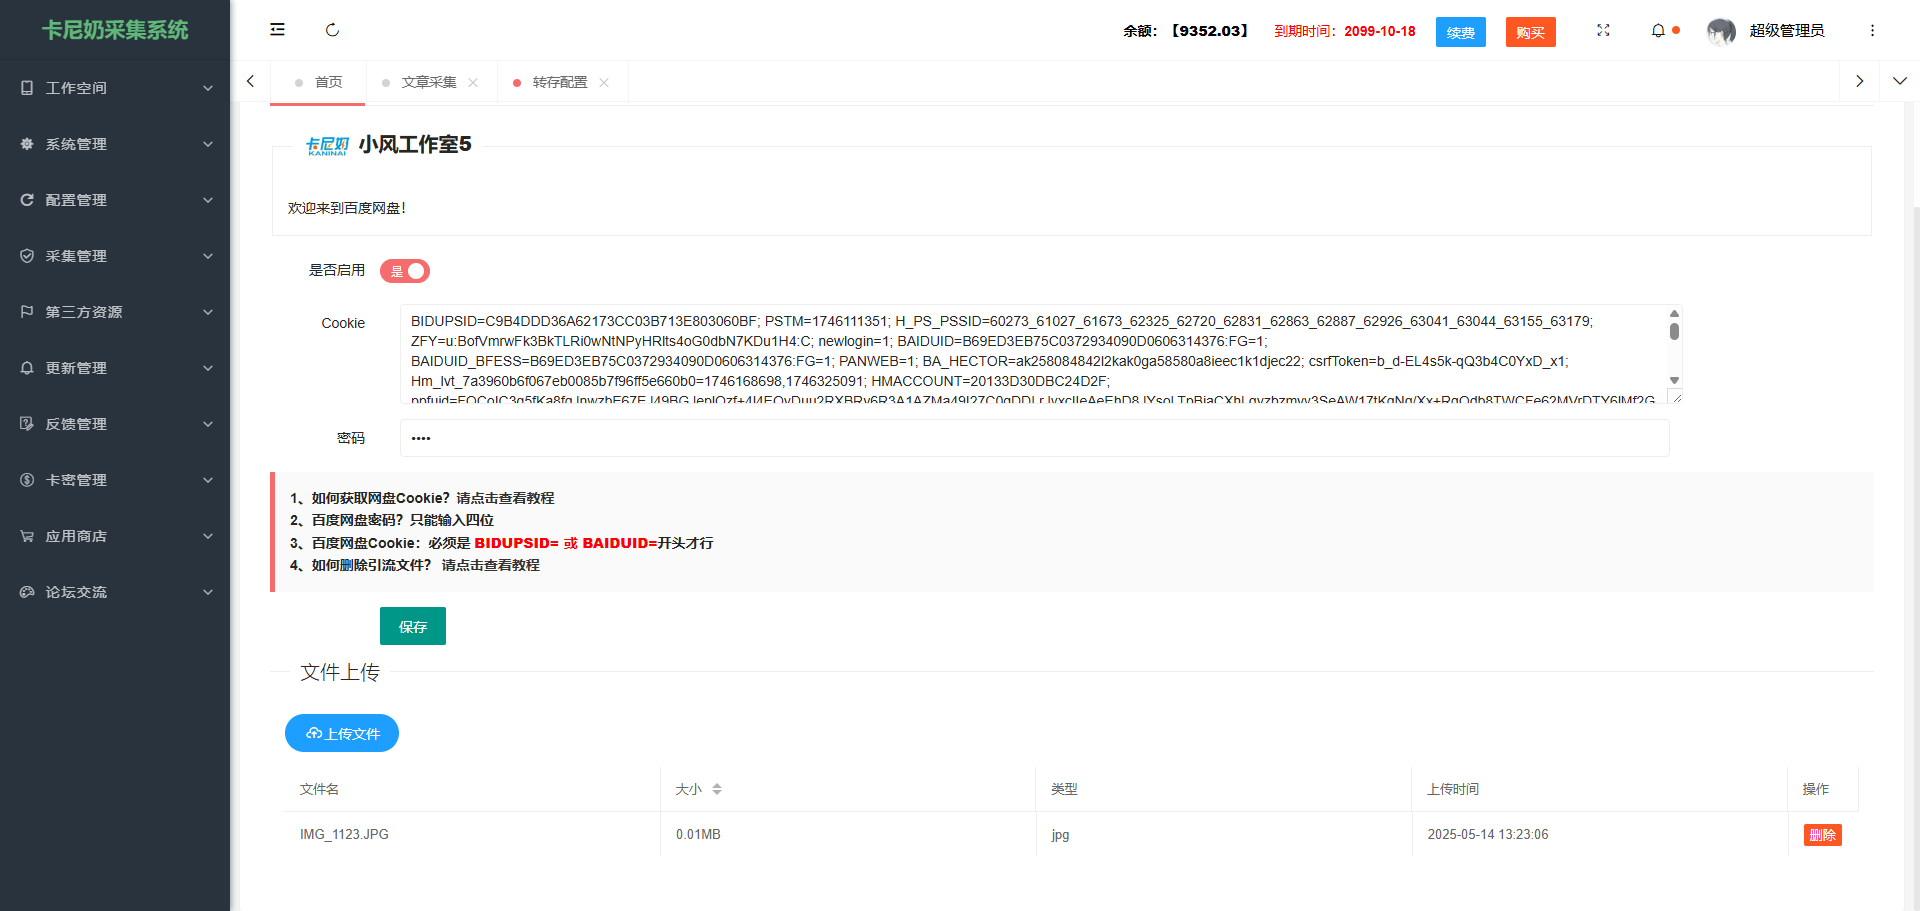
Task: Delete the IMG_1123.JPG file
Action: [1823, 835]
